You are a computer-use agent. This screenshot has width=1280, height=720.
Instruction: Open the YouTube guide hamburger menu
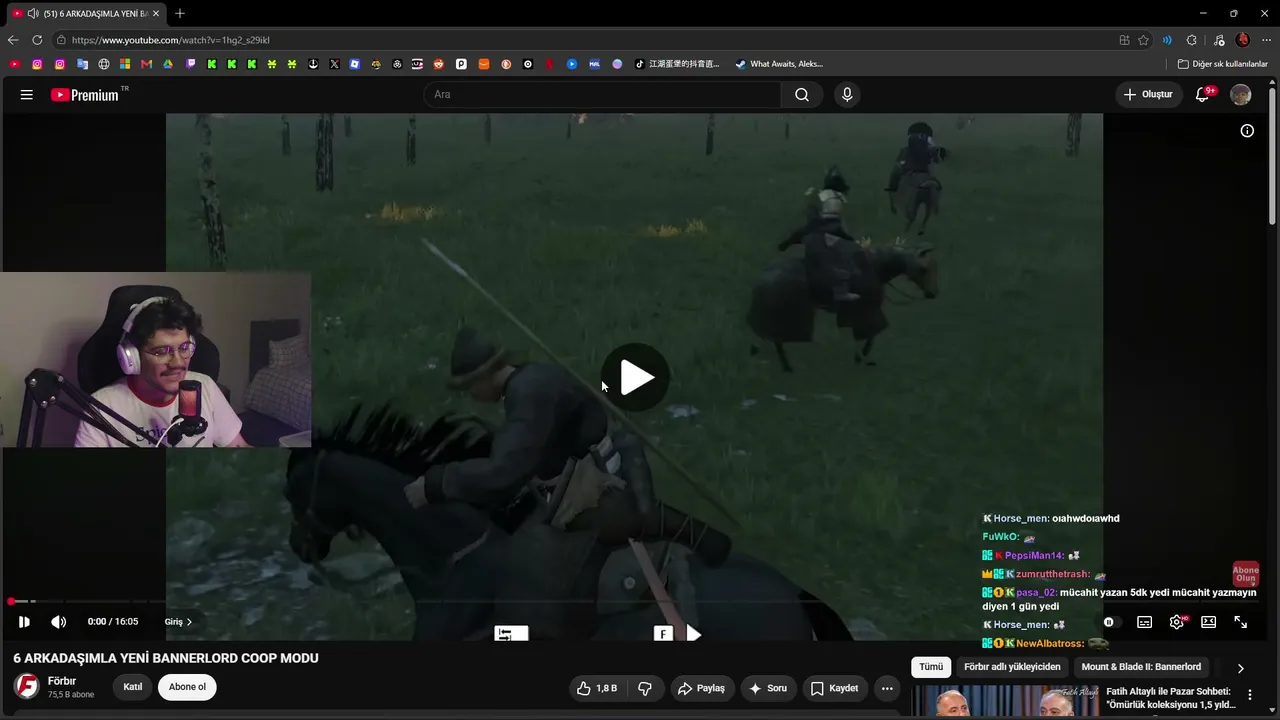(x=27, y=95)
